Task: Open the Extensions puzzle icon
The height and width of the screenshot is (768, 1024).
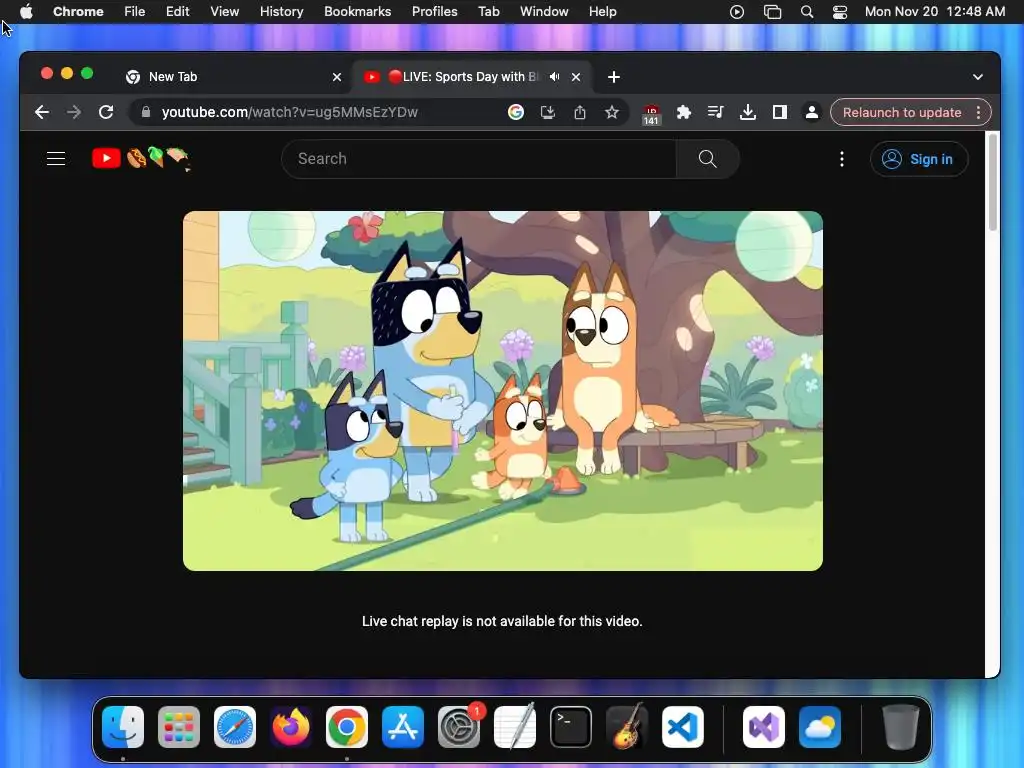Action: [x=684, y=112]
